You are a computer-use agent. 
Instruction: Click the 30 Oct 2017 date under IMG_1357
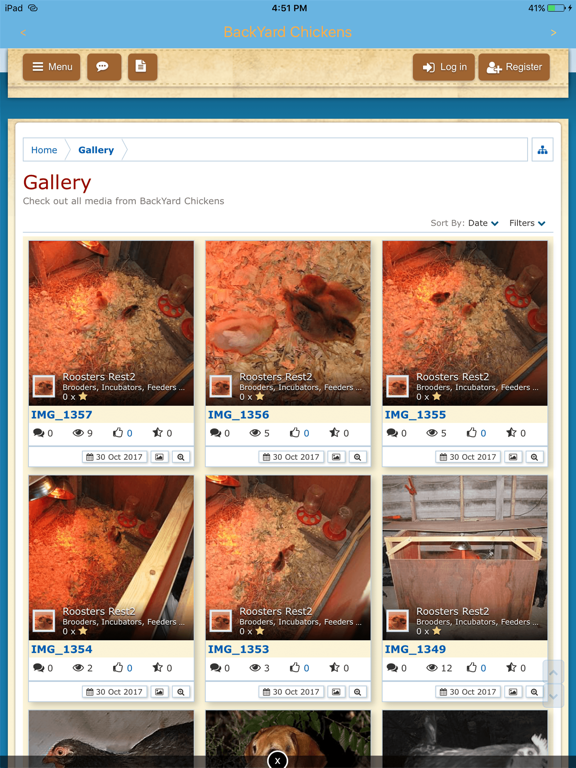pos(115,457)
